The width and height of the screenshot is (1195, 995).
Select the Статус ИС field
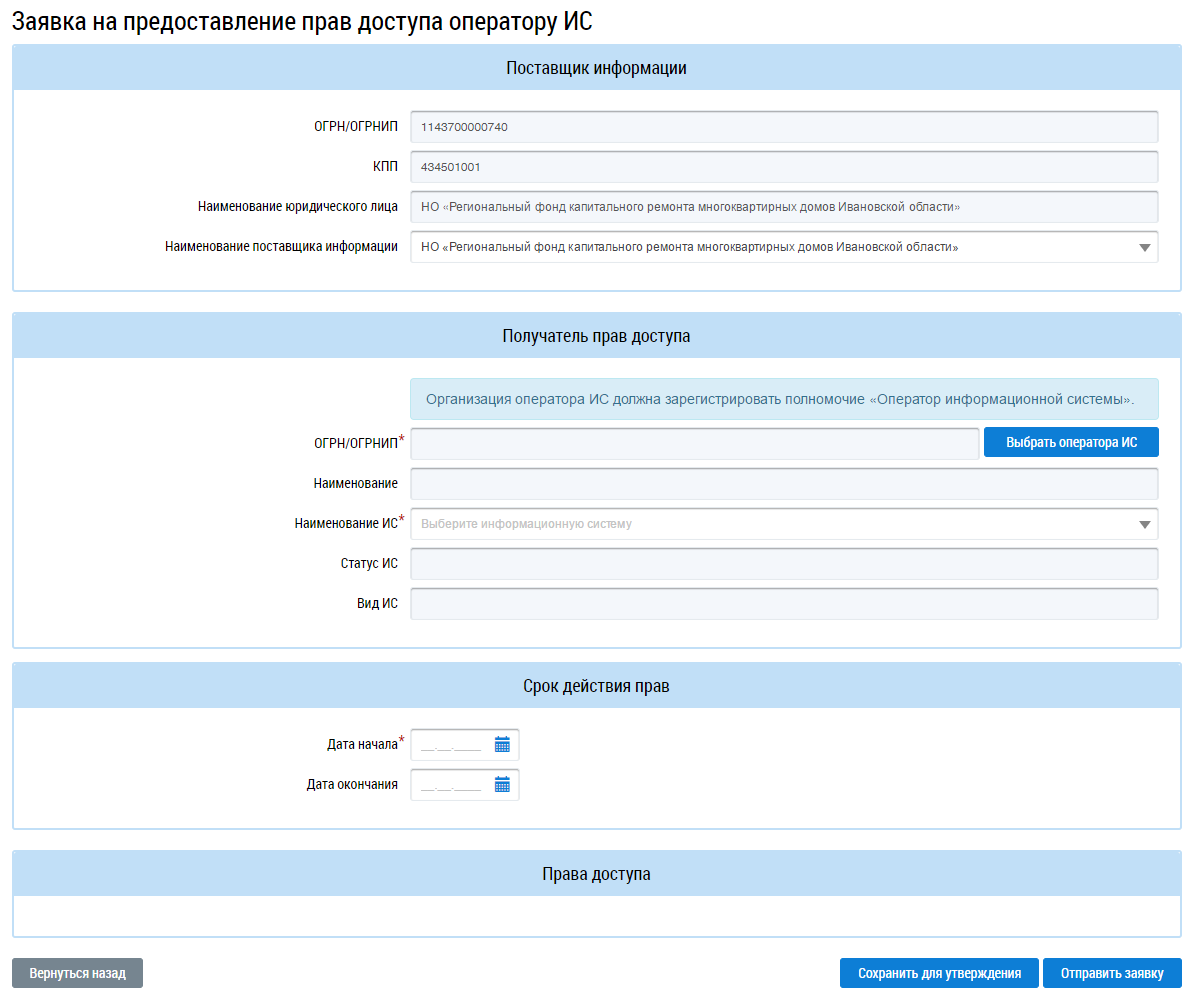click(x=784, y=564)
